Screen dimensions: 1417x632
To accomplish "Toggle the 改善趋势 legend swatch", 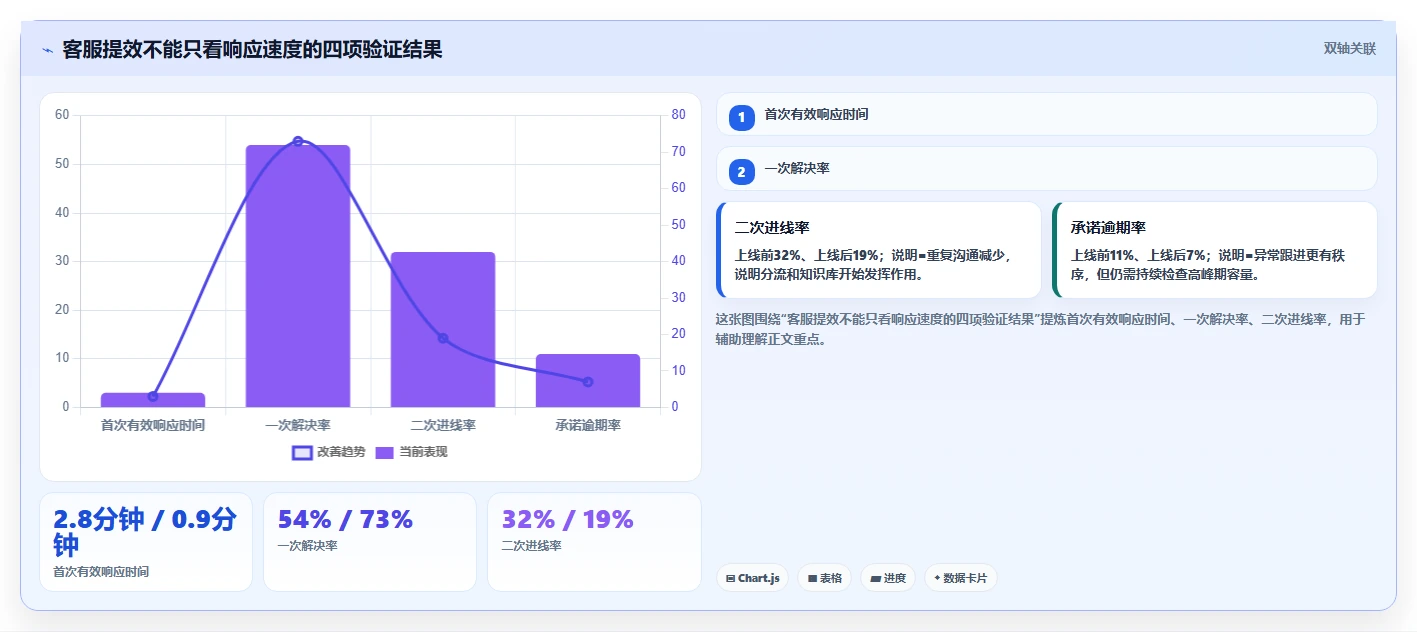I will (x=302, y=453).
